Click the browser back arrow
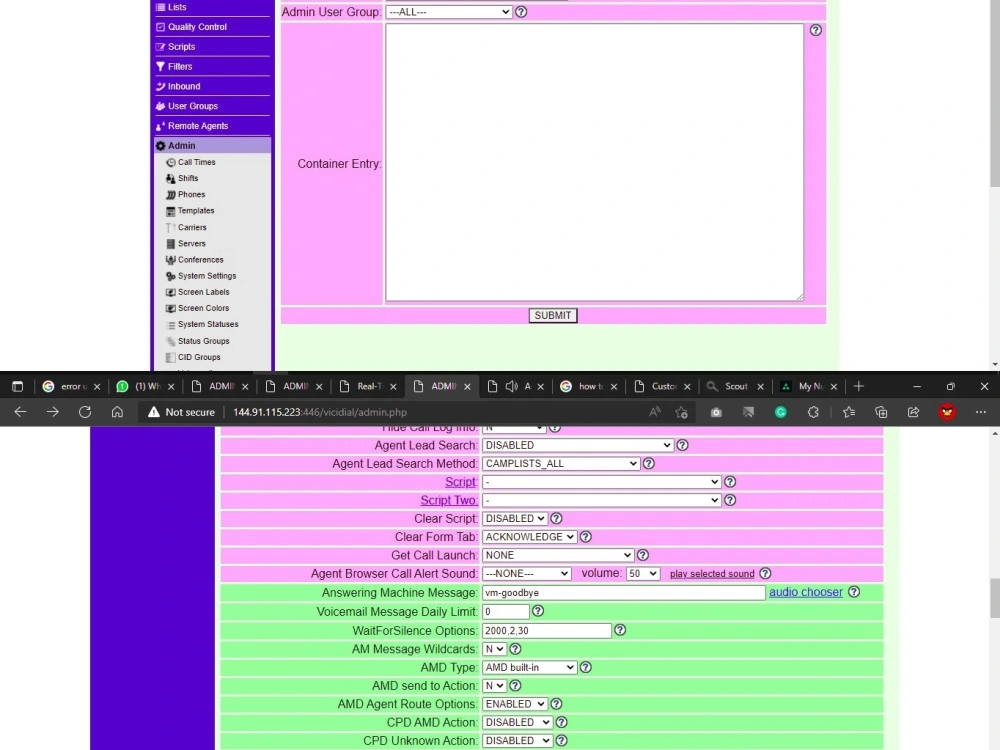The height and width of the screenshot is (750, 1000). (x=20, y=412)
